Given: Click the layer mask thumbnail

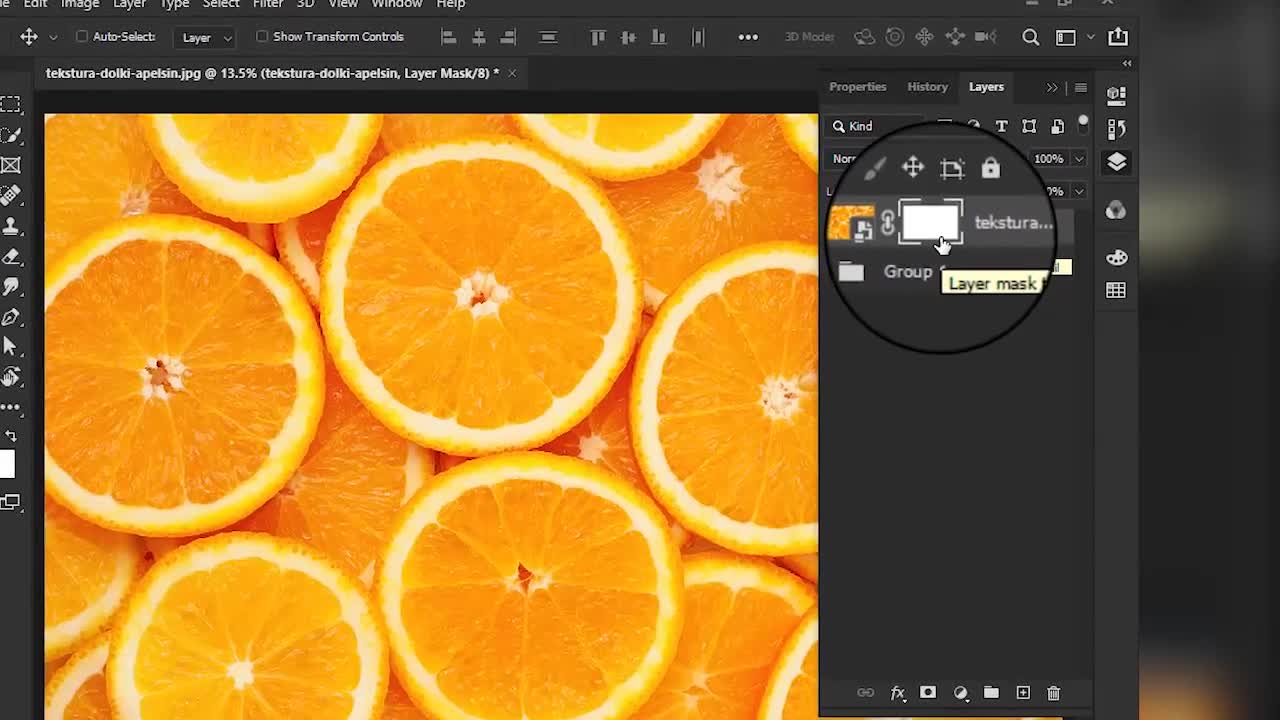Looking at the screenshot, I should [x=930, y=222].
